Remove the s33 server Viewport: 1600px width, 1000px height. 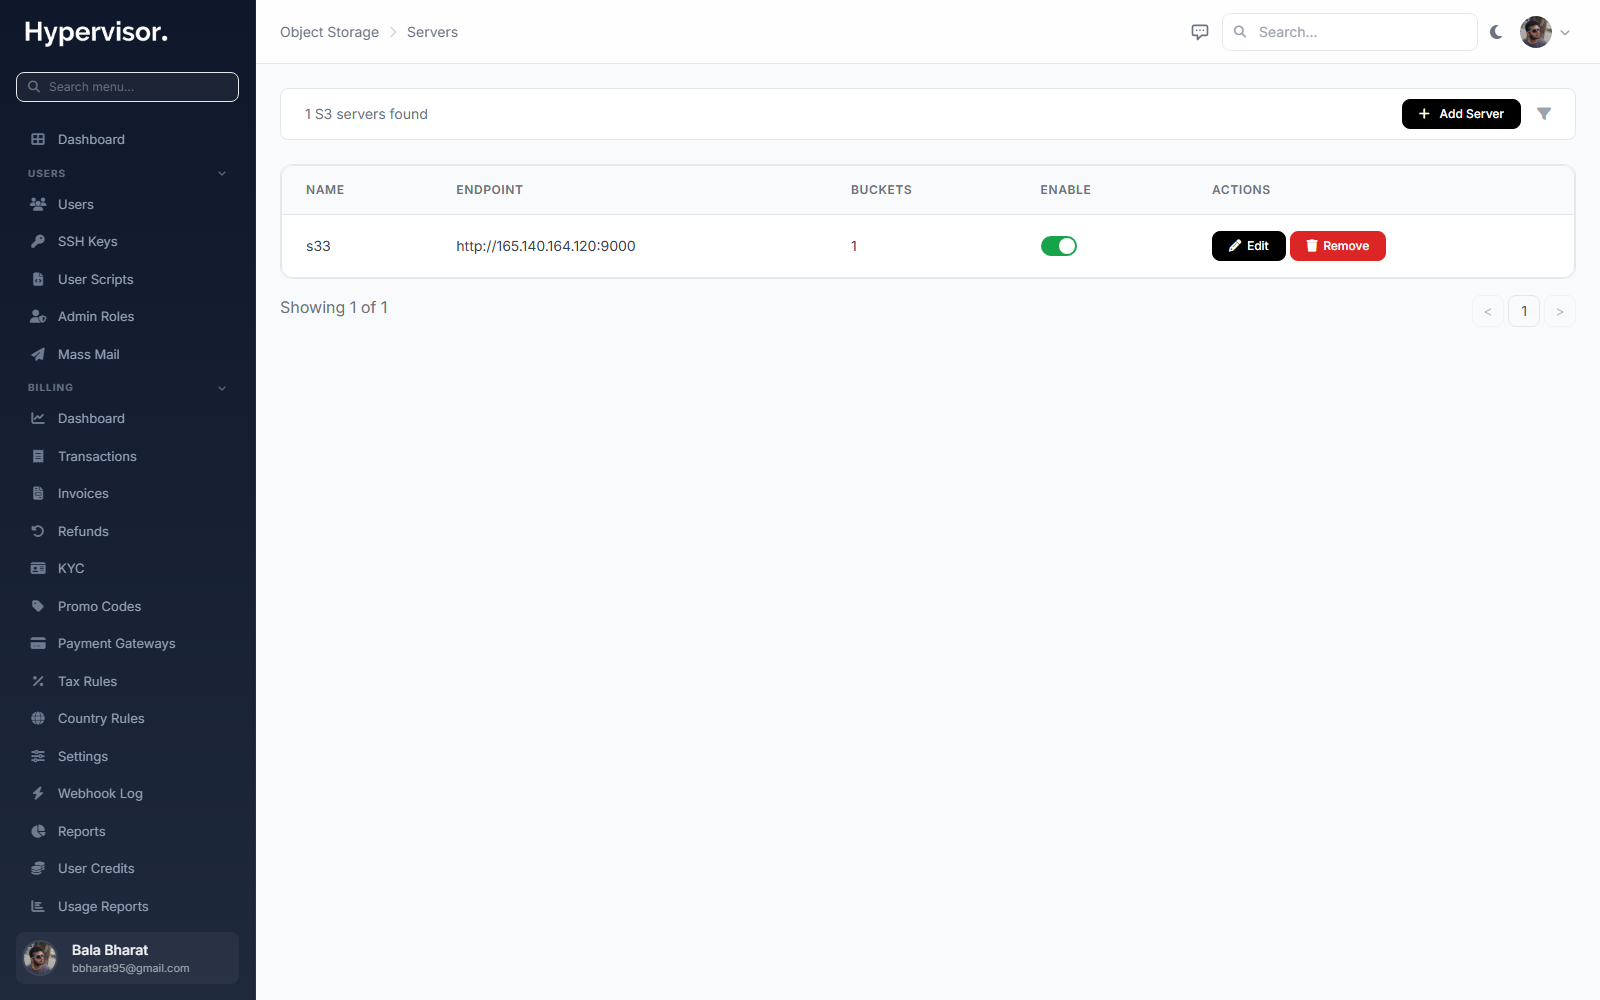pyautogui.click(x=1337, y=246)
